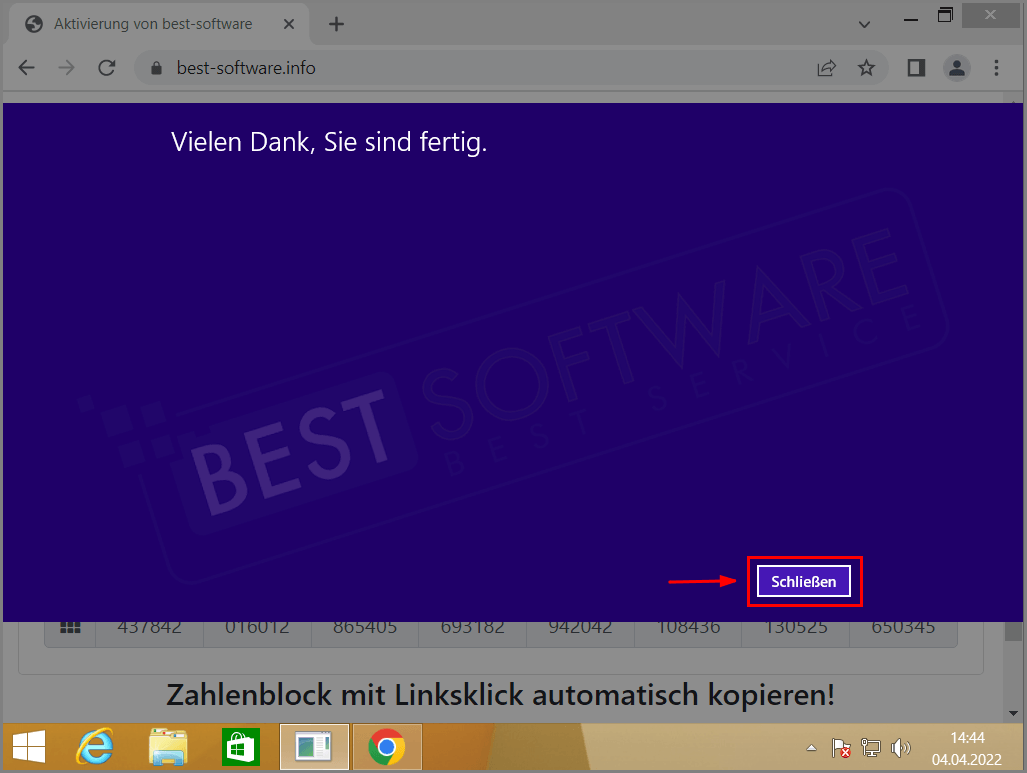The height and width of the screenshot is (773, 1027).
Task: Open the tab search chevron
Action: (x=864, y=23)
